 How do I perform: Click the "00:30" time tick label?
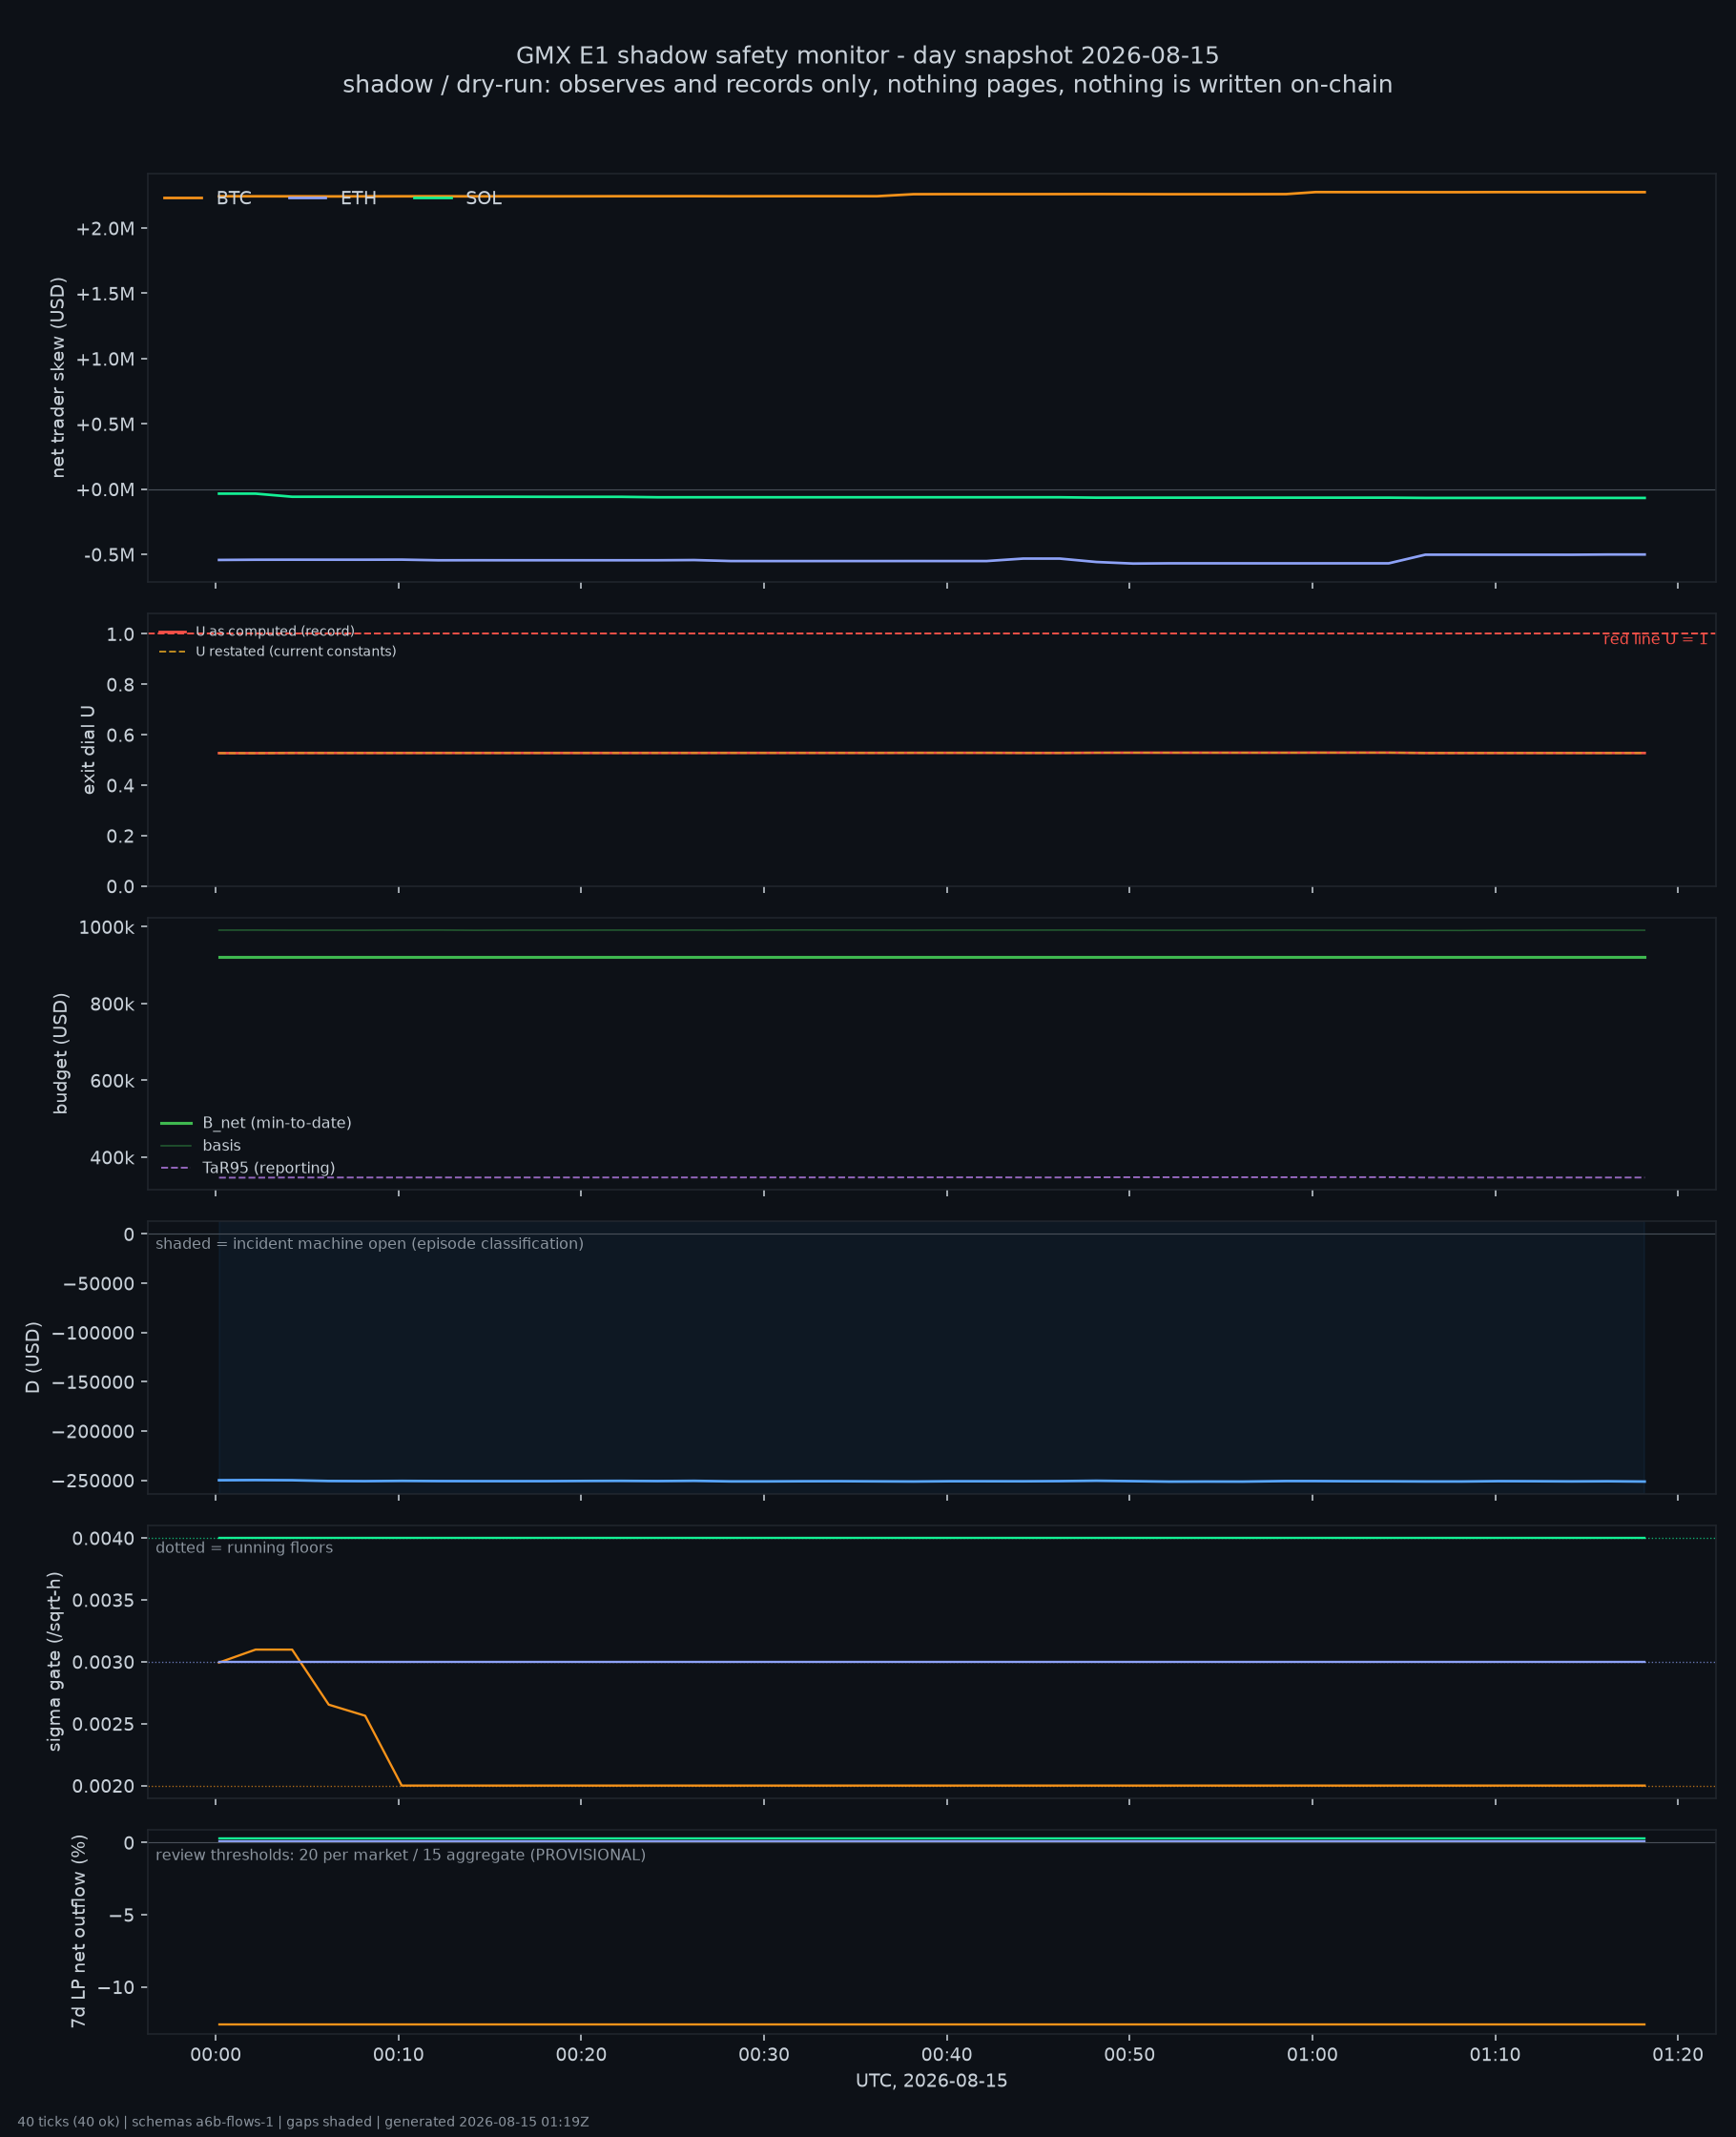pyautogui.click(x=764, y=2056)
